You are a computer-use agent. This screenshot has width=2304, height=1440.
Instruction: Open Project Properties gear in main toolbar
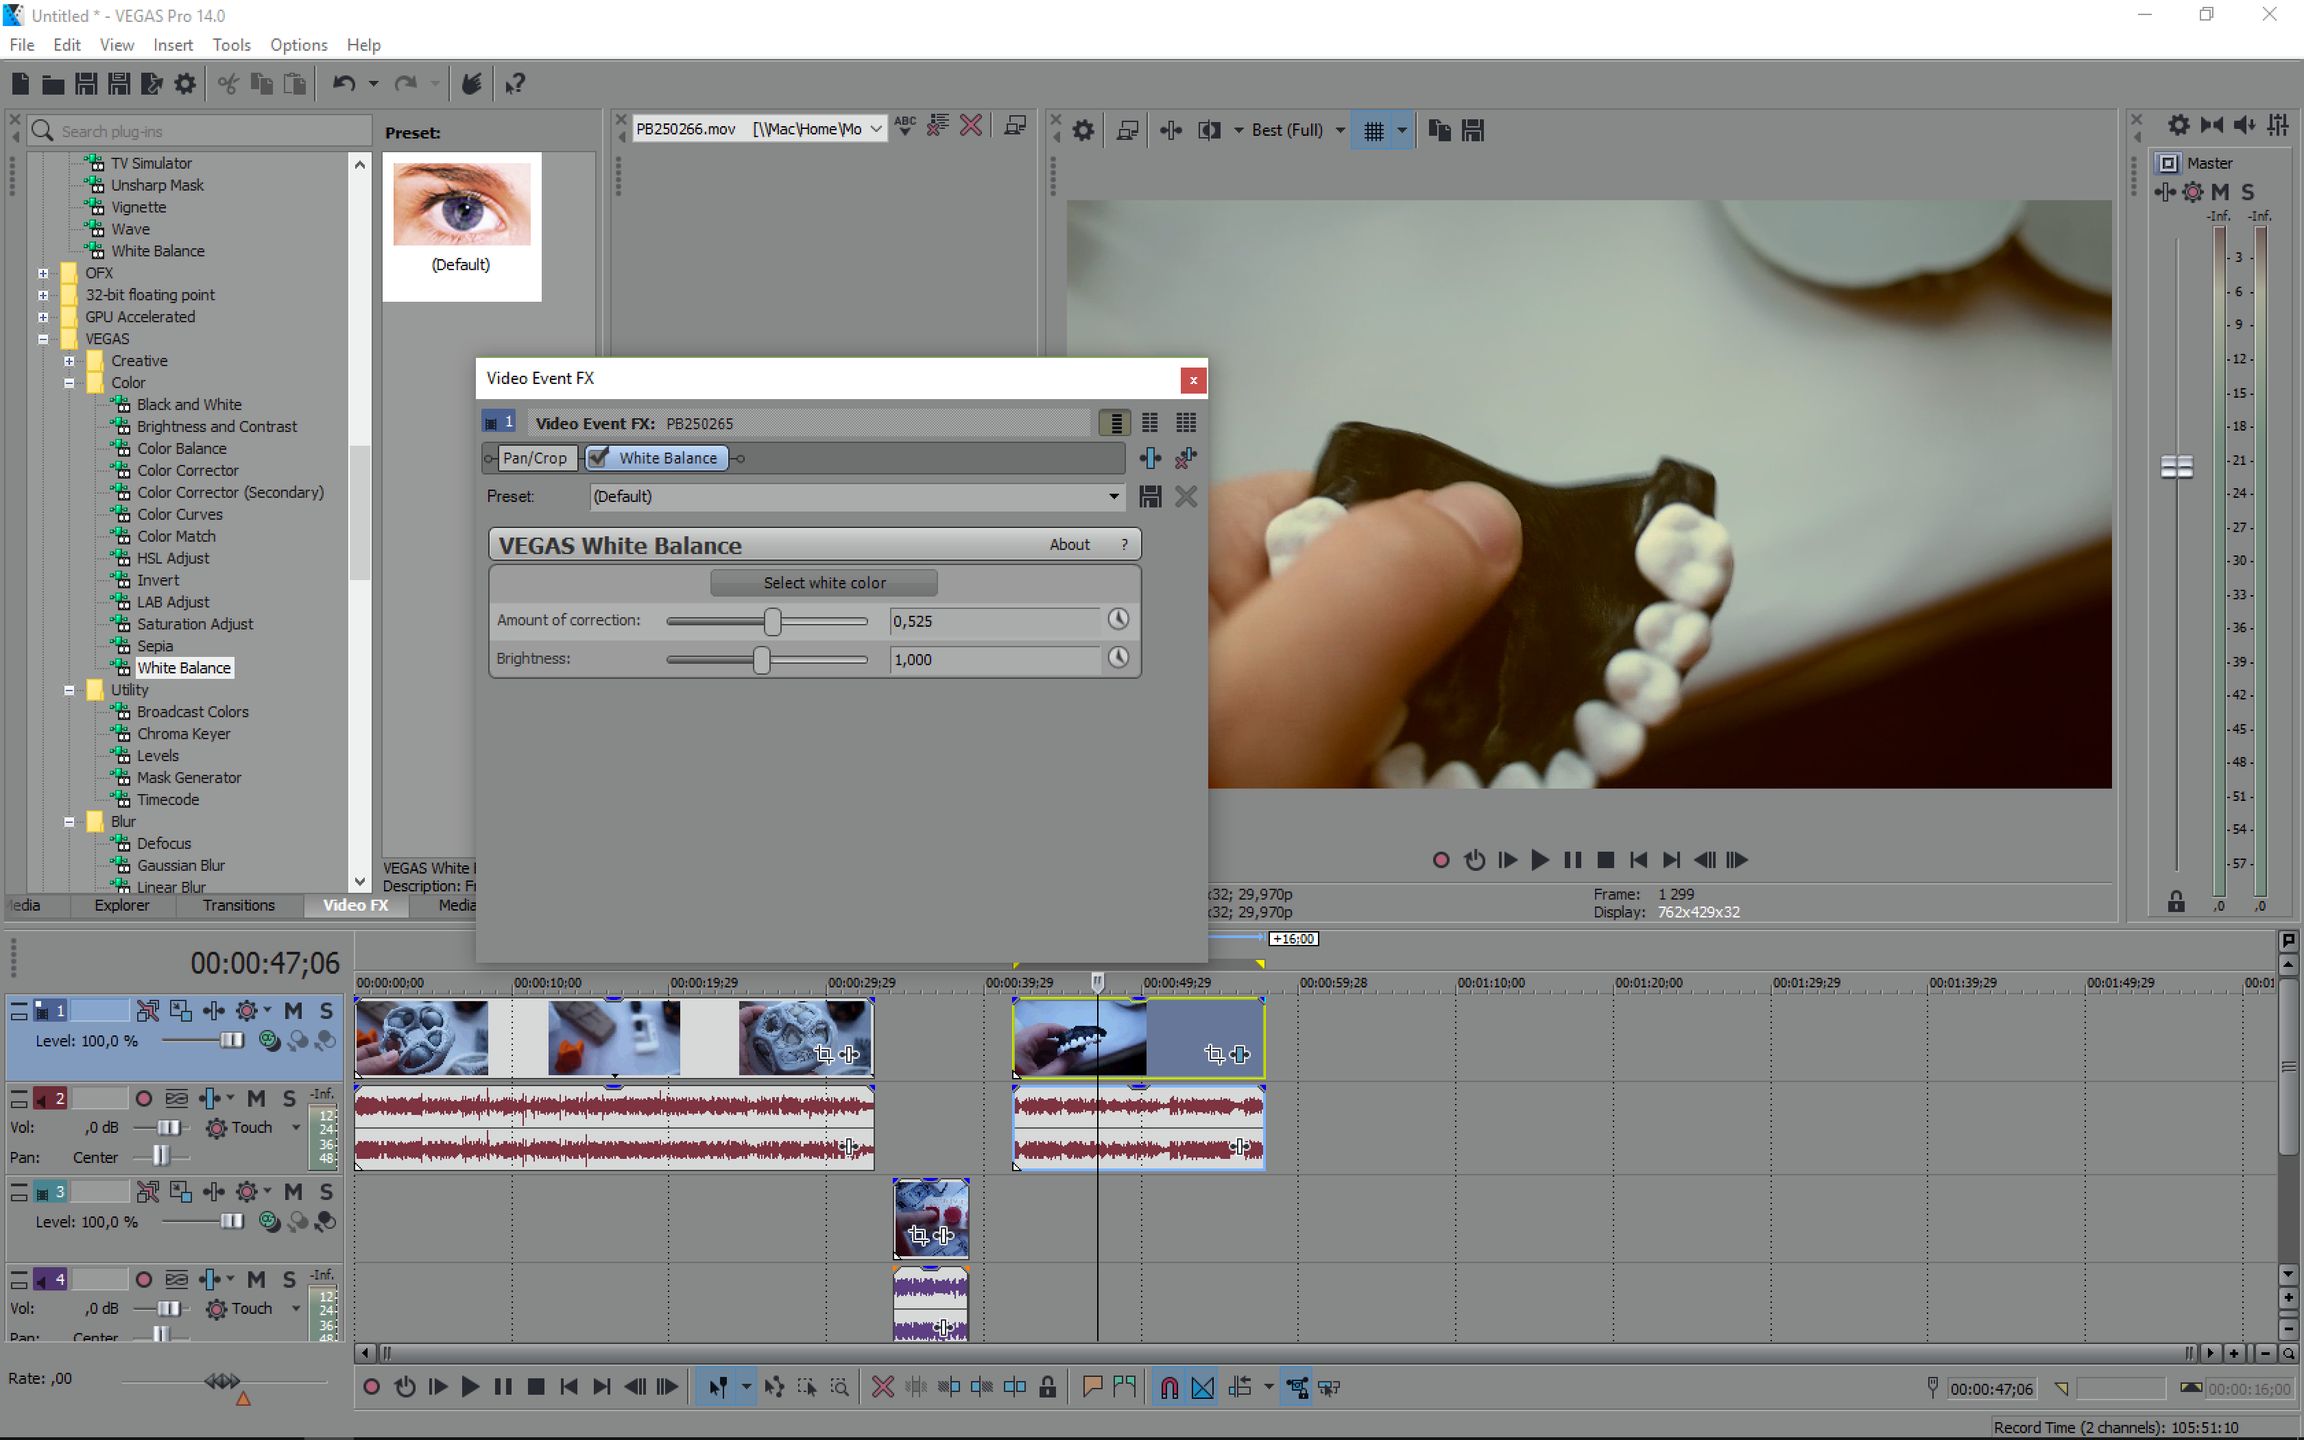[185, 84]
